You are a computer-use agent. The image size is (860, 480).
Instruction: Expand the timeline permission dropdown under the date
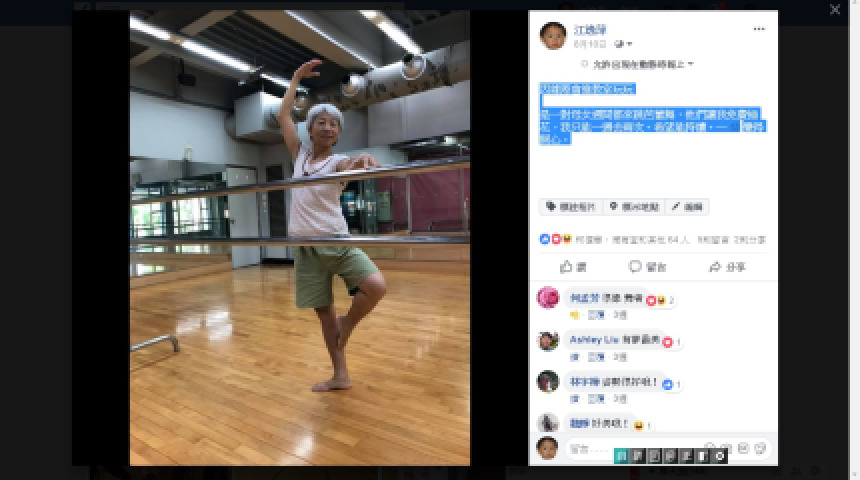coord(638,64)
